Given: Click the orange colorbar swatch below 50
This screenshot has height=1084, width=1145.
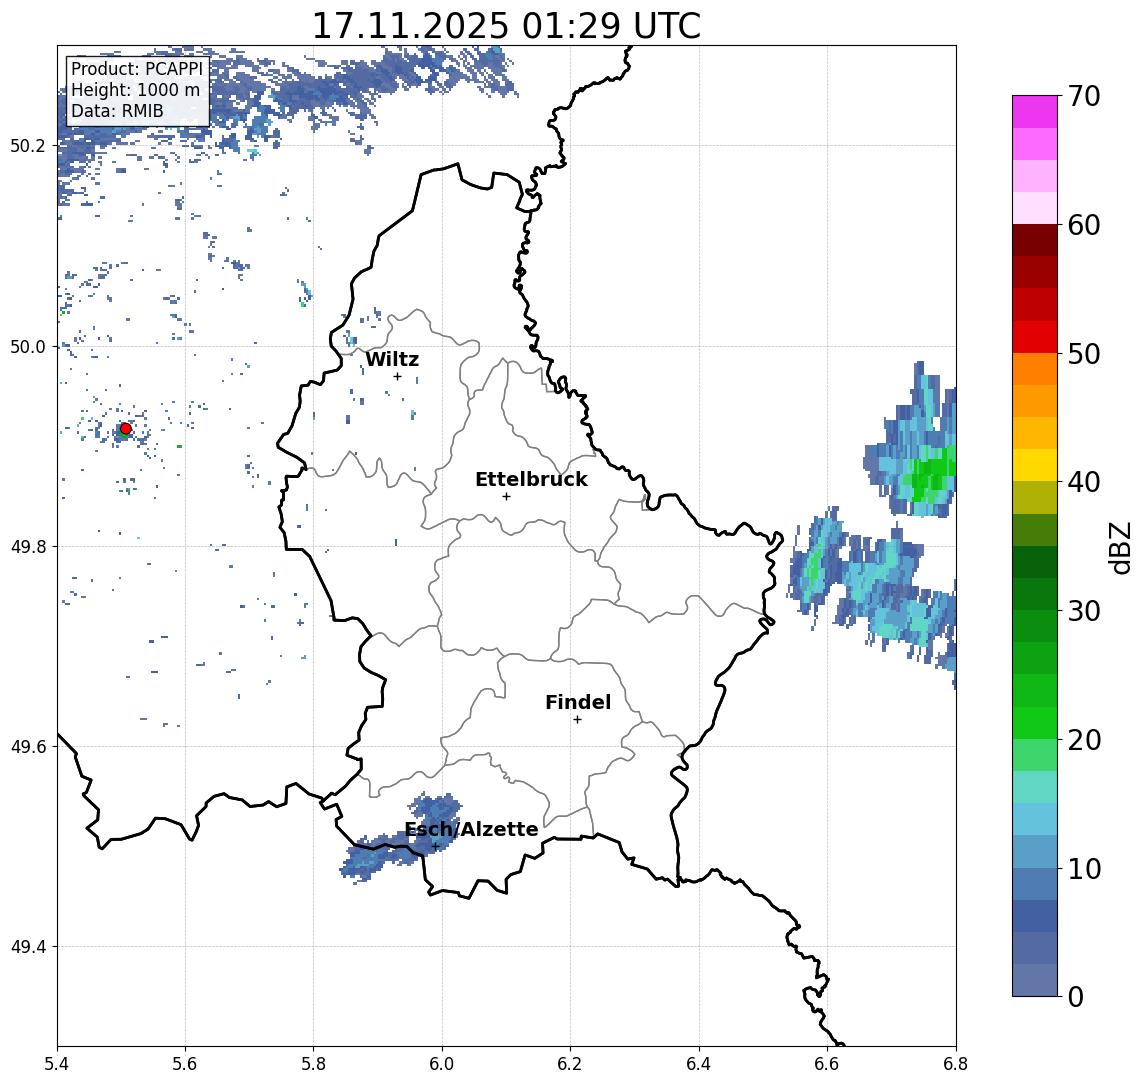Looking at the screenshot, I should click(x=1035, y=369).
